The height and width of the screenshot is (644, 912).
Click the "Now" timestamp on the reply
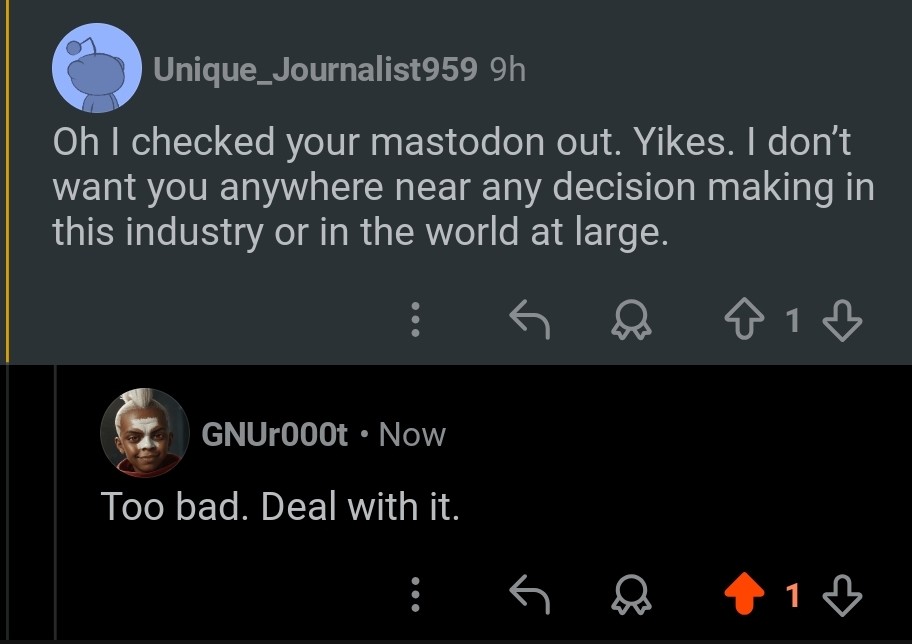click(412, 434)
